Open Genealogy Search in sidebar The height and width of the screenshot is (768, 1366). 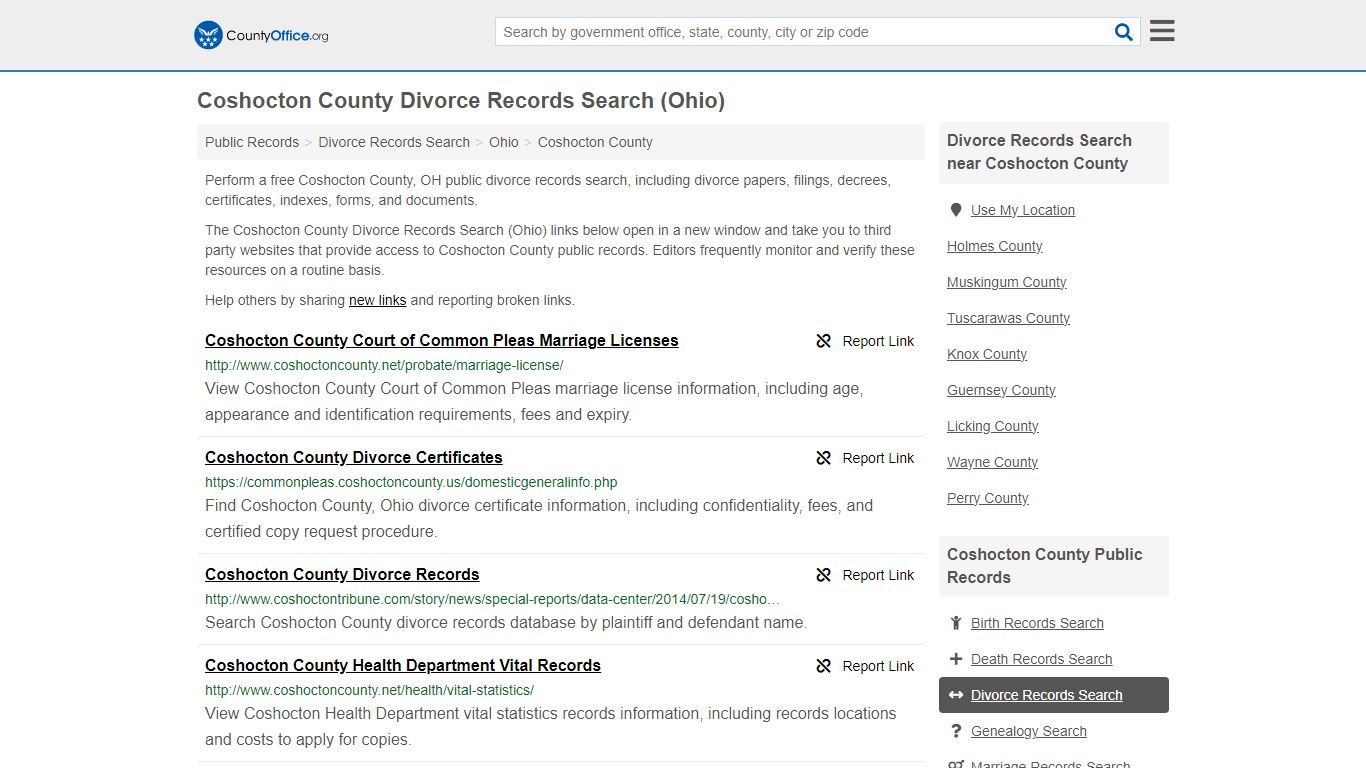tap(1028, 731)
